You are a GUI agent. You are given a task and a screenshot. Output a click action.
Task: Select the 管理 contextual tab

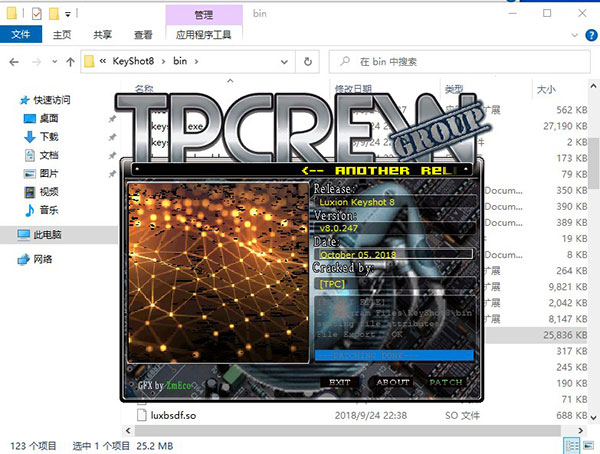coord(204,15)
